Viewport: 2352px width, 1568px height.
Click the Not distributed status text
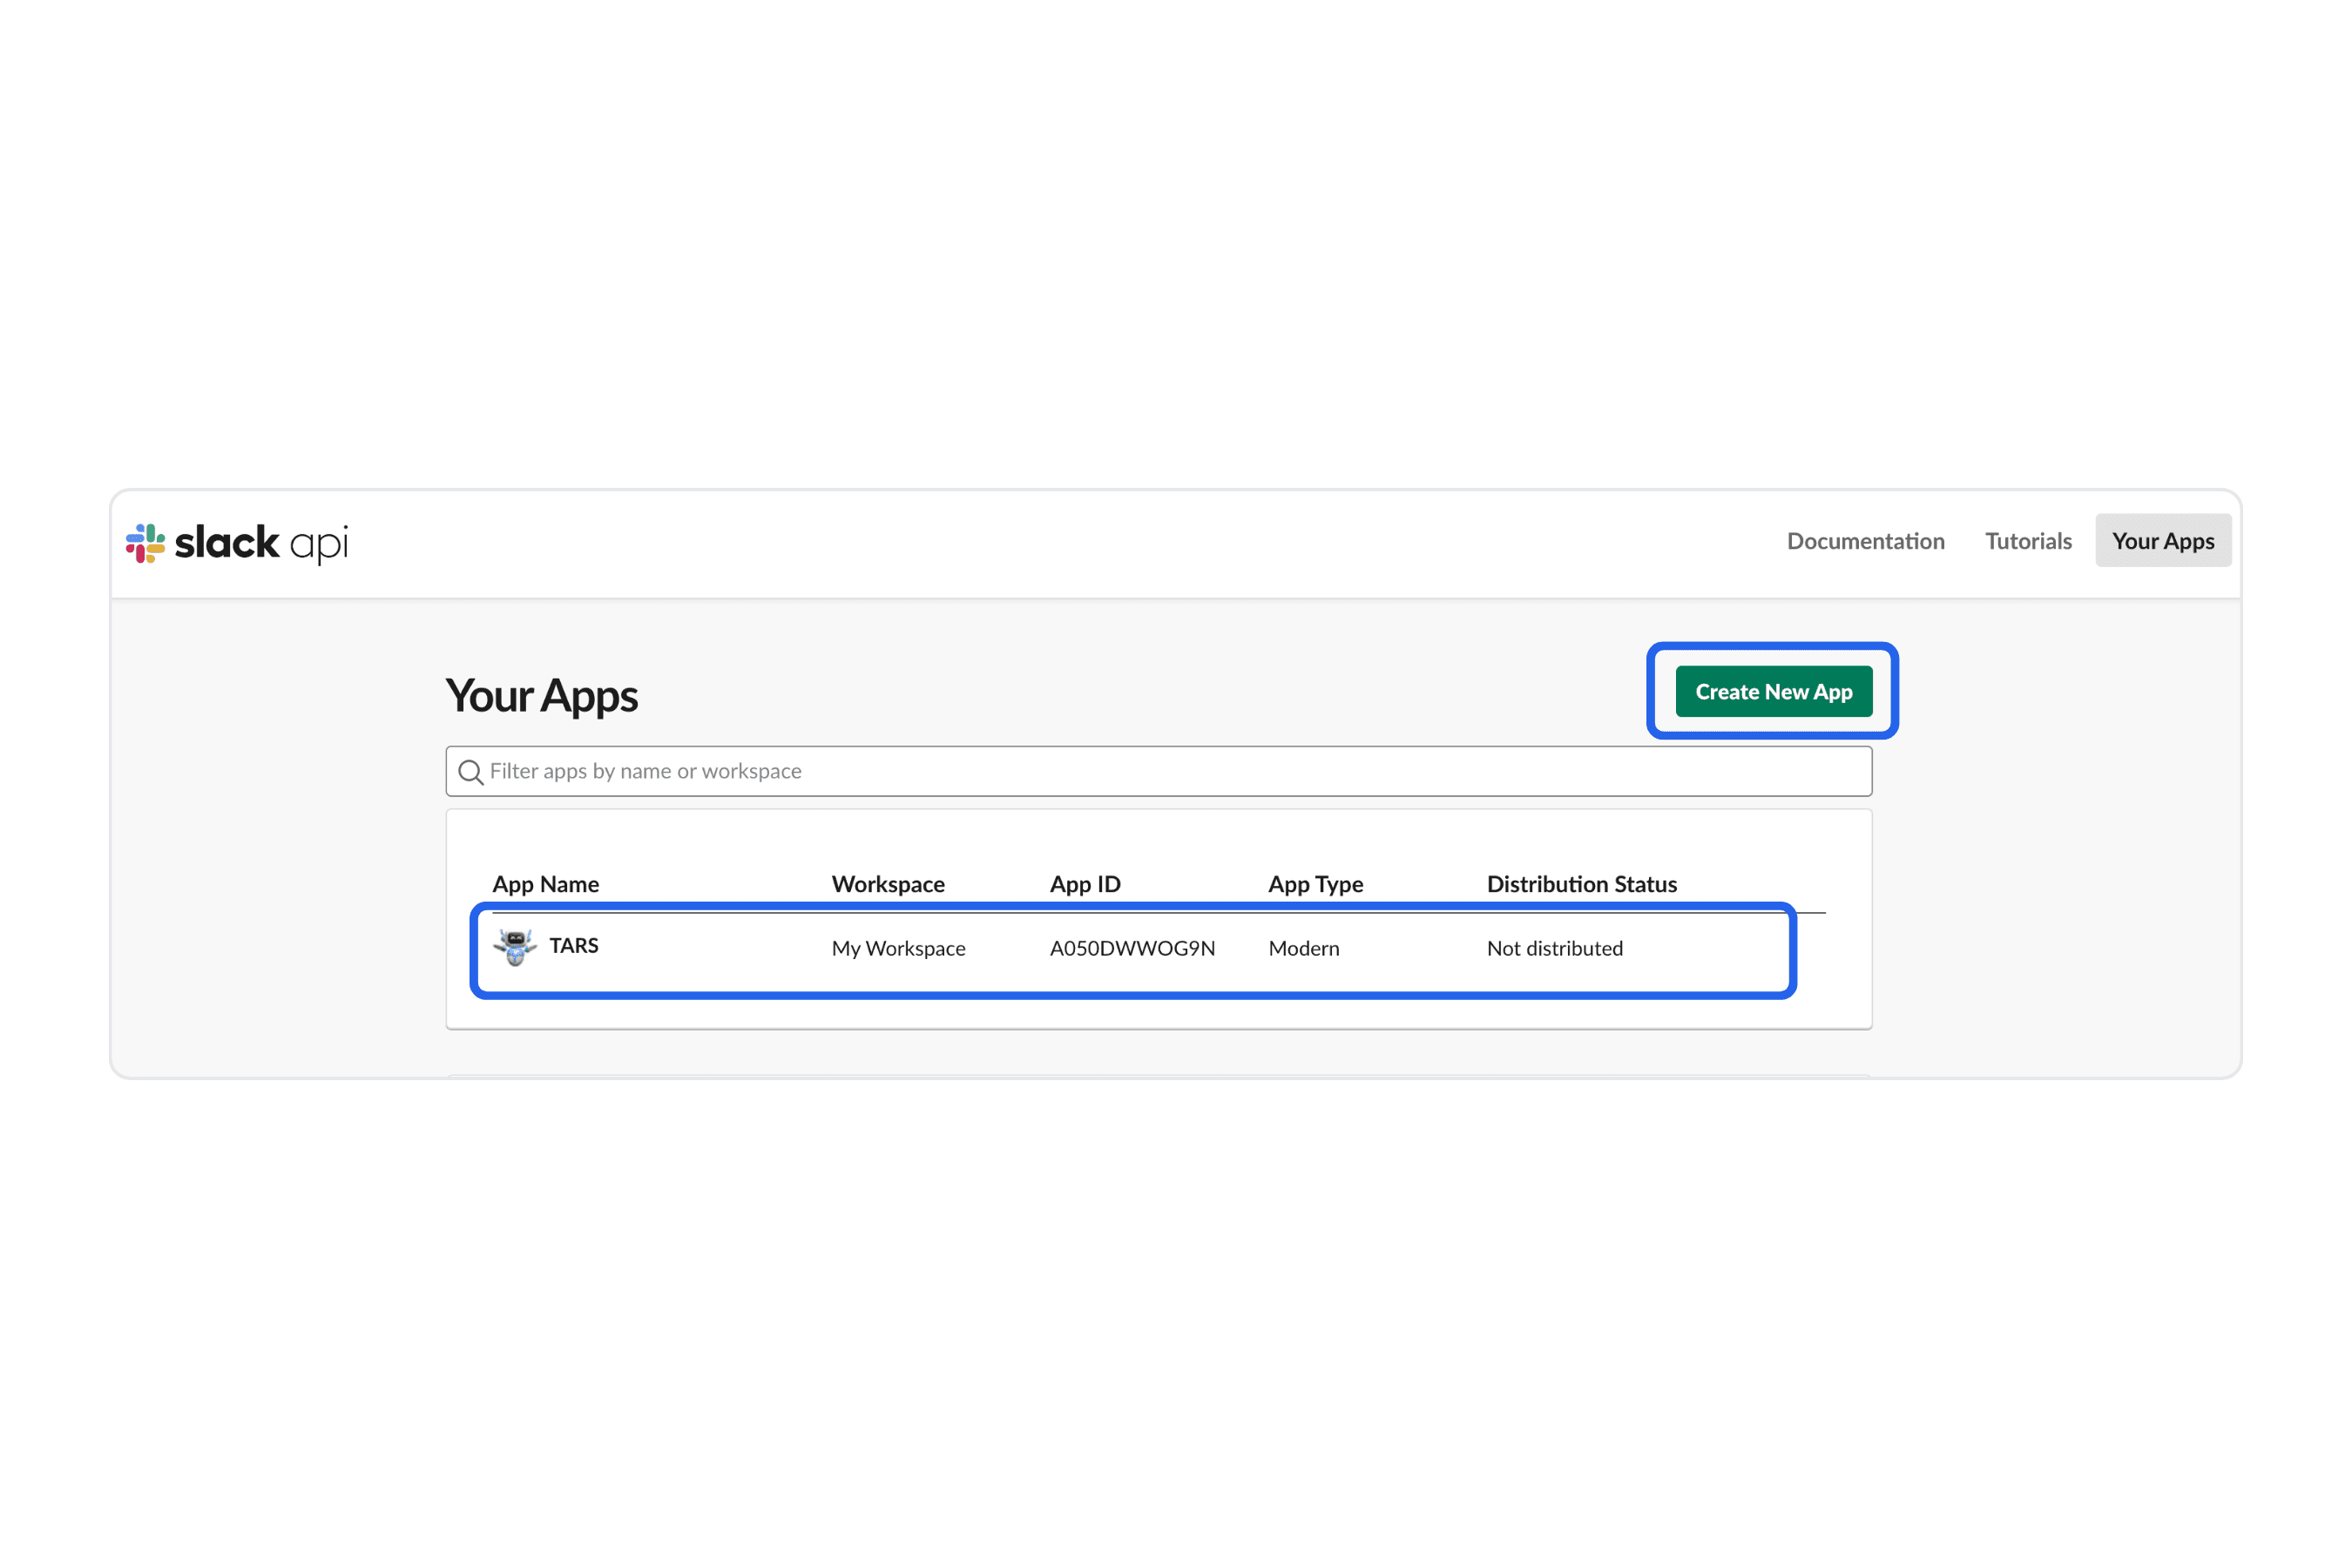click(1554, 948)
